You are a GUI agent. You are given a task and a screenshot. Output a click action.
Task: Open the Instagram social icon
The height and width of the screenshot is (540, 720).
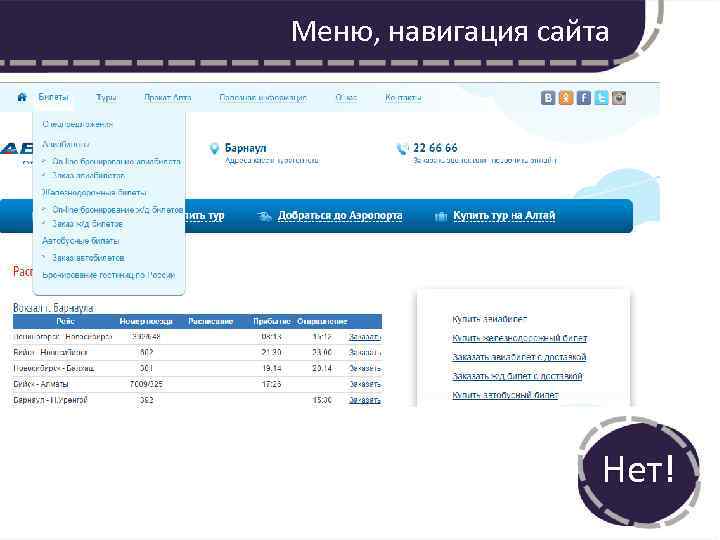pos(619,98)
